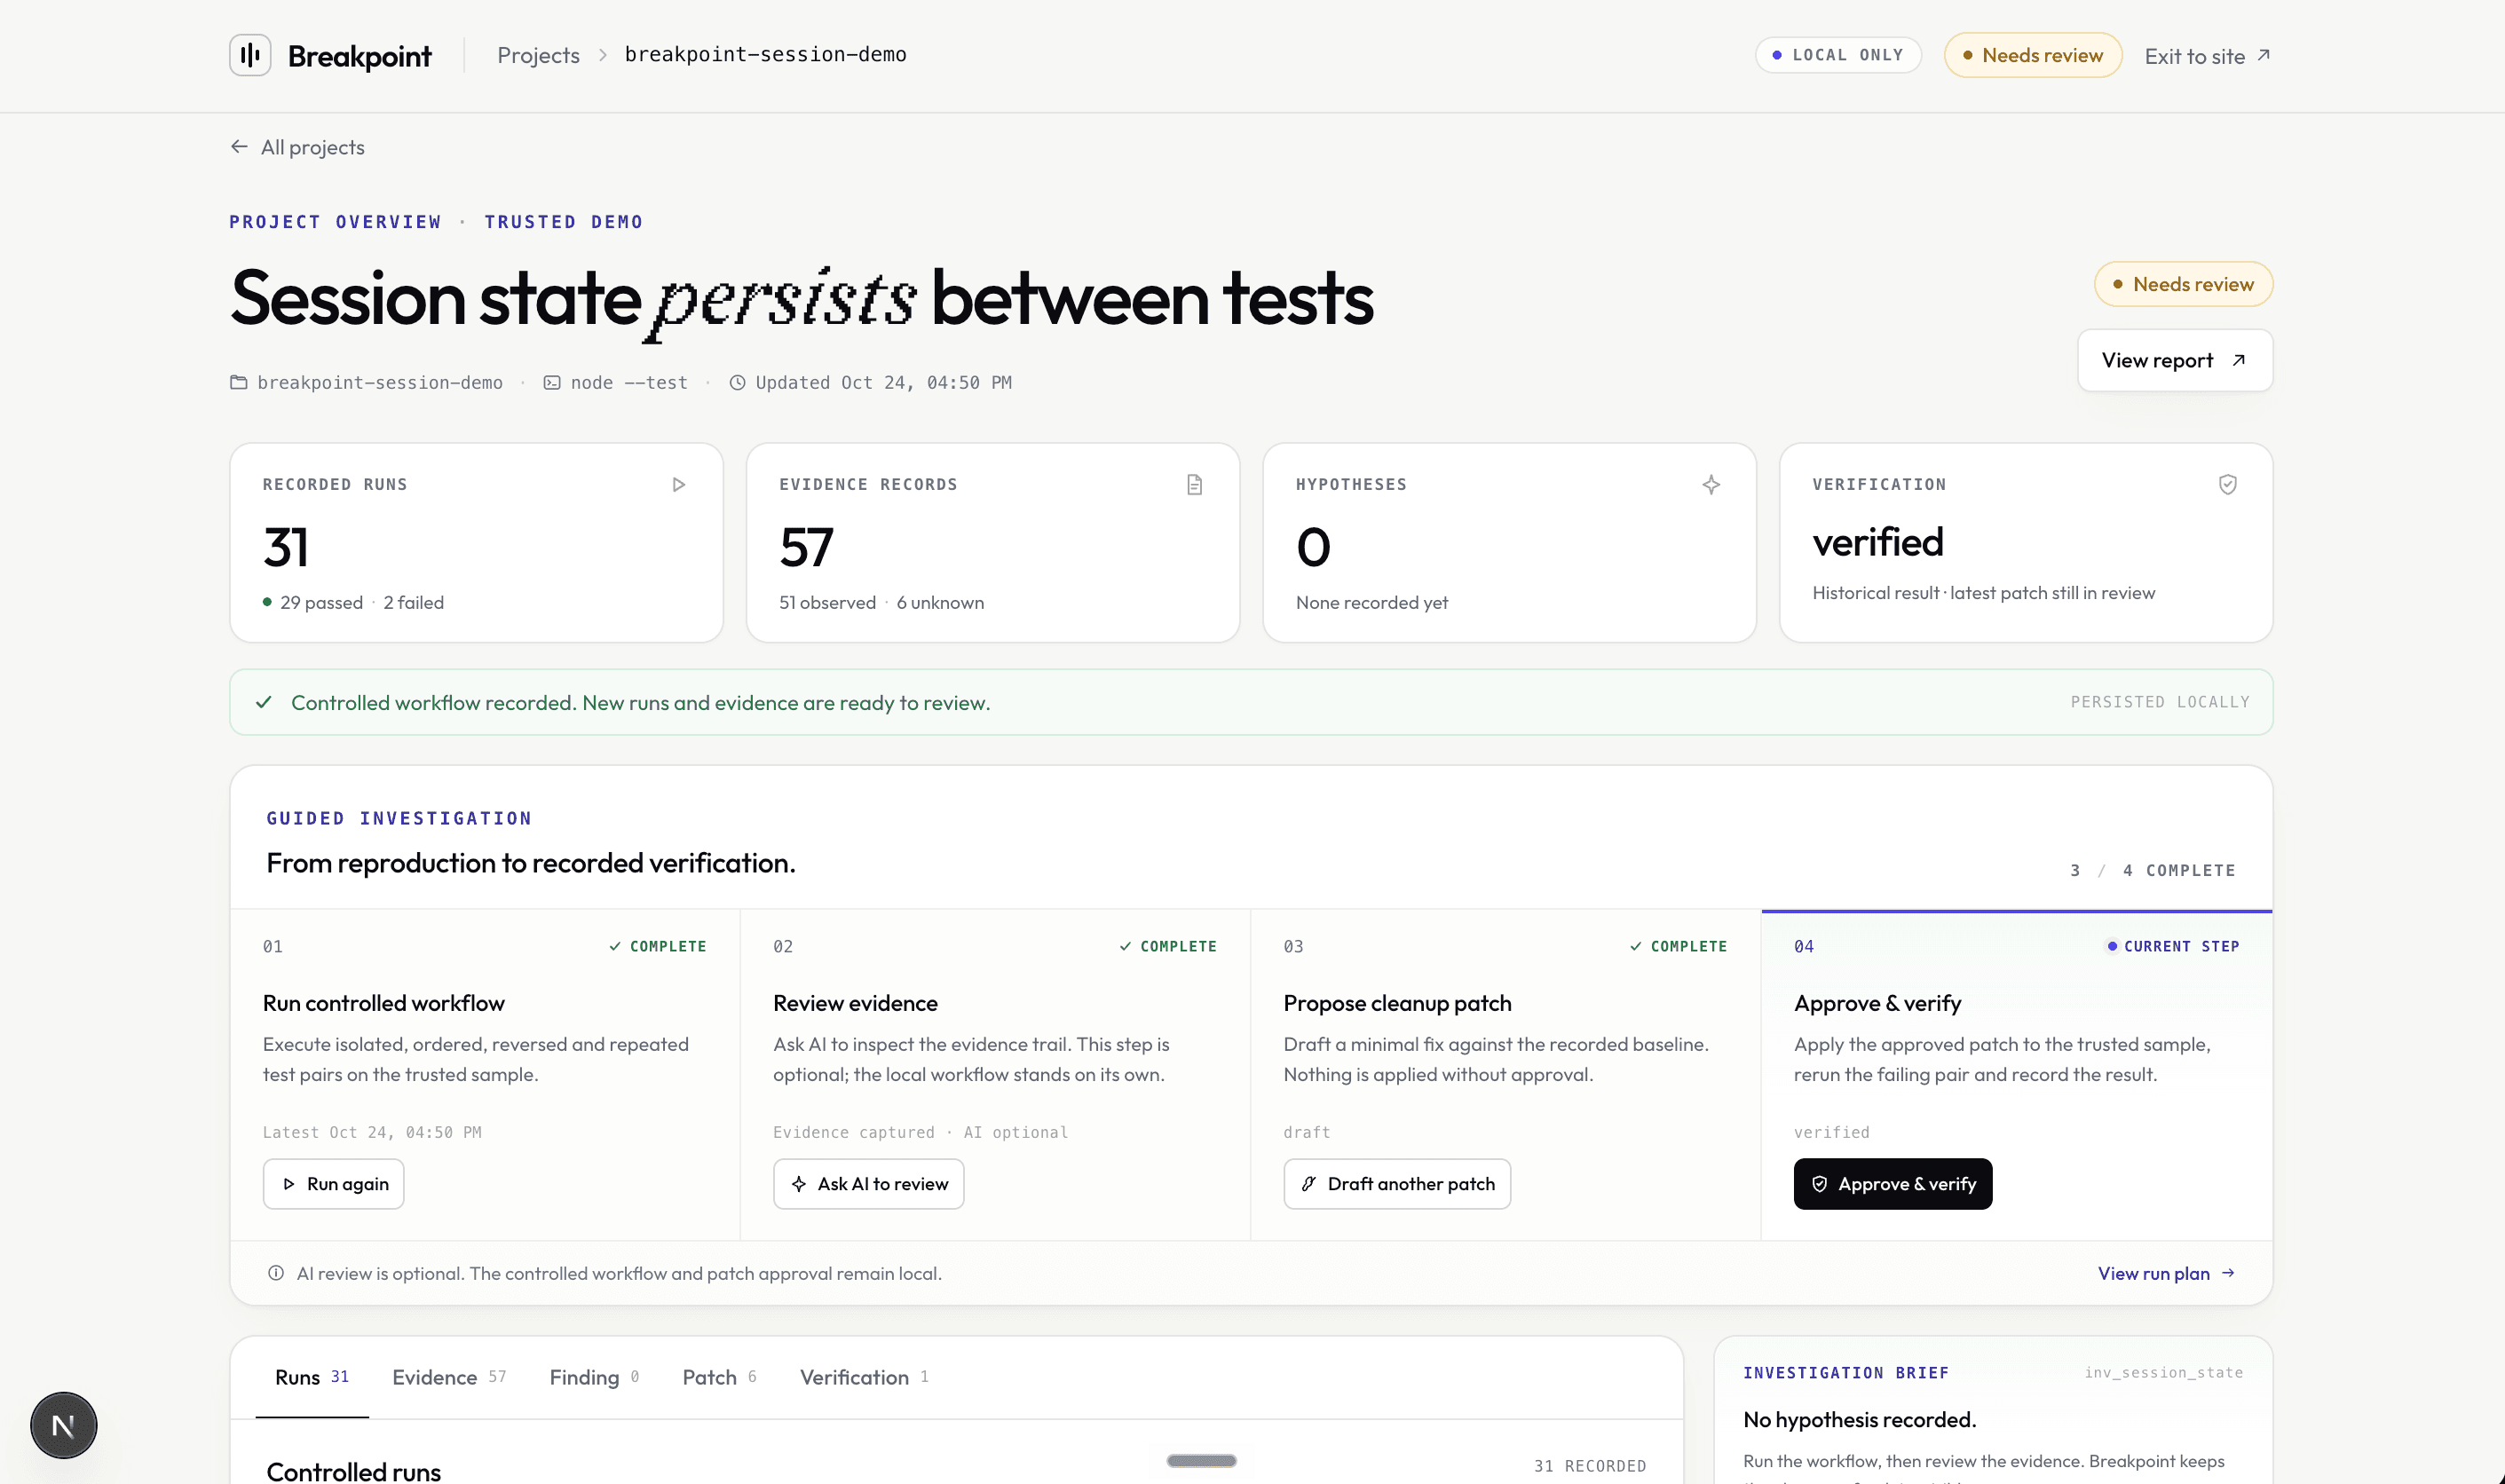The width and height of the screenshot is (2505, 1484).
Task: Click the play icon on Recorded Runs card
Action: (679, 485)
